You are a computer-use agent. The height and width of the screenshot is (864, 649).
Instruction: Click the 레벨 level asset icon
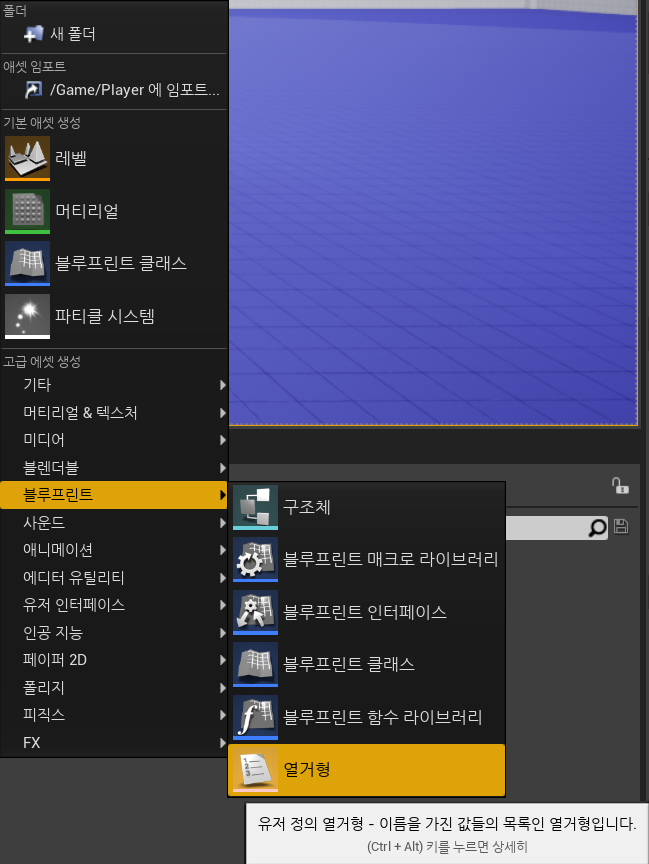tap(28, 159)
